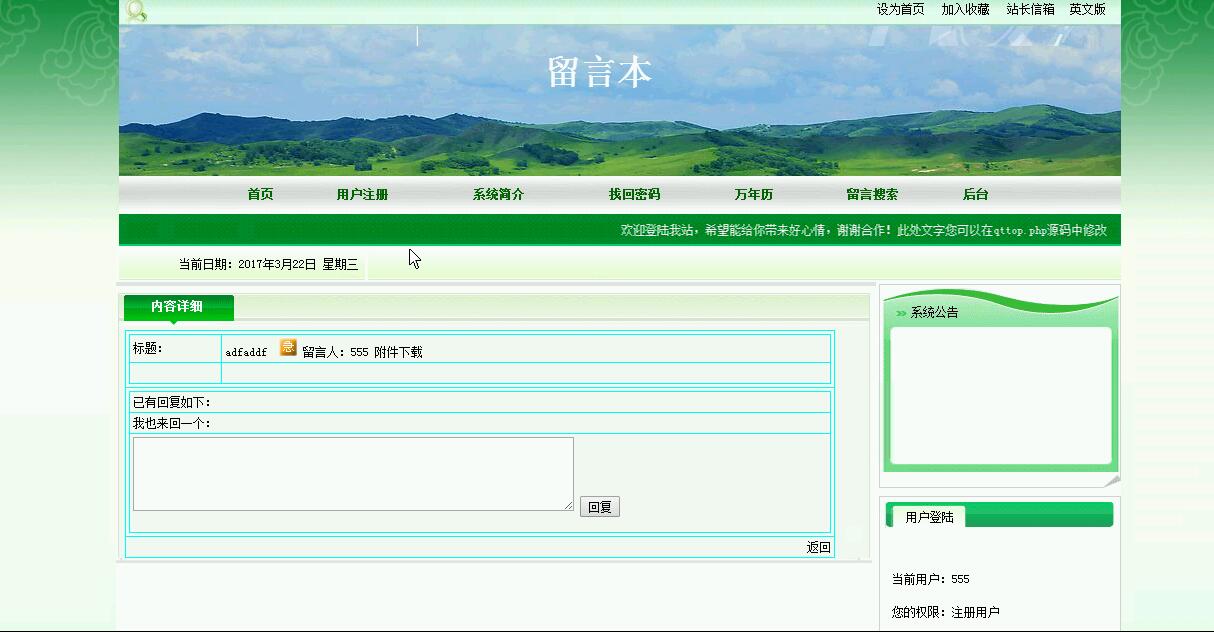Open 留言搜索 in the navigation bar
The width and height of the screenshot is (1214, 632).
tap(872, 195)
